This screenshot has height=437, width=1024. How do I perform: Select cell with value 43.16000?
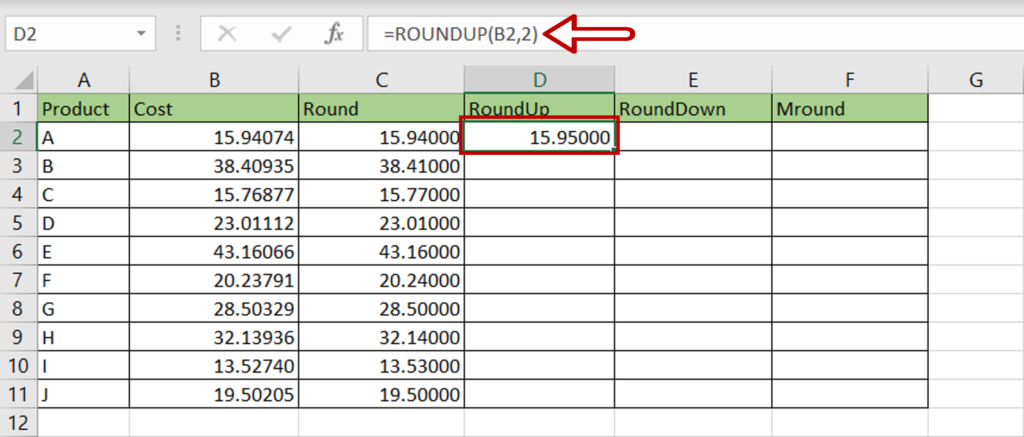381,251
